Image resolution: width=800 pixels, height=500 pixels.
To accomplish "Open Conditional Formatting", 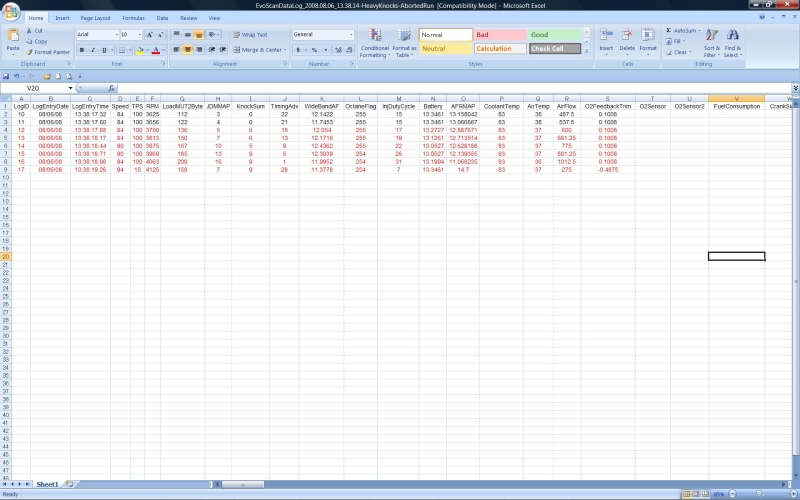I will coord(374,43).
